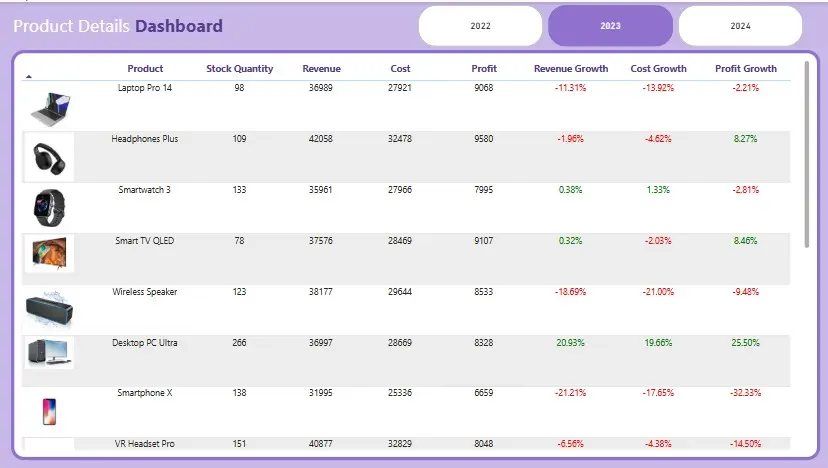Select the 2023 year filter
The width and height of the screenshot is (828, 468).
pos(610,26)
